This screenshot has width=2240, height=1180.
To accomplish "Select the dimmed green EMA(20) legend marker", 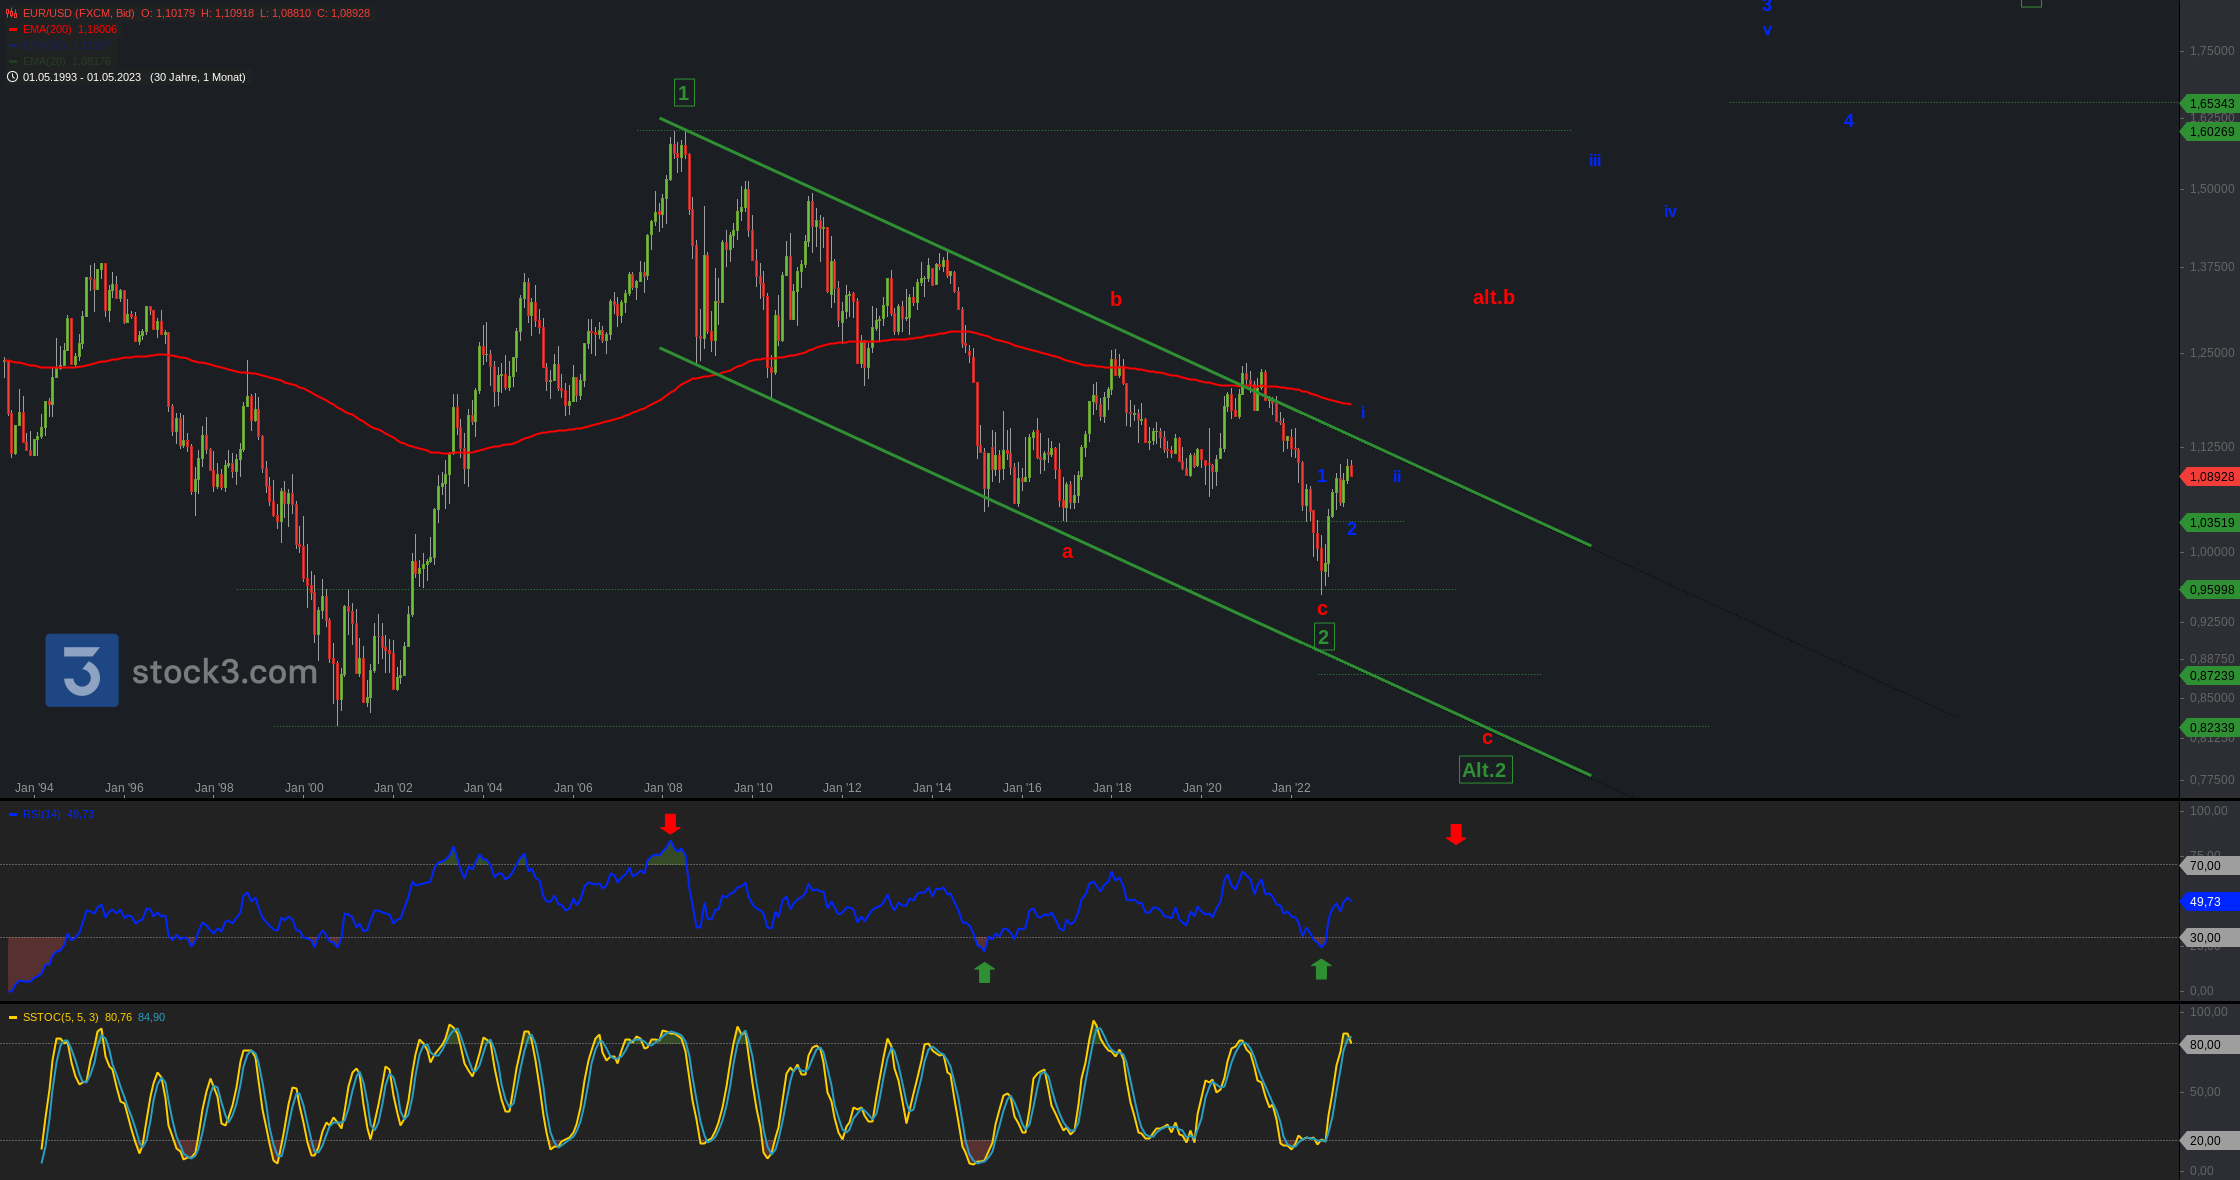I will click(13, 62).
